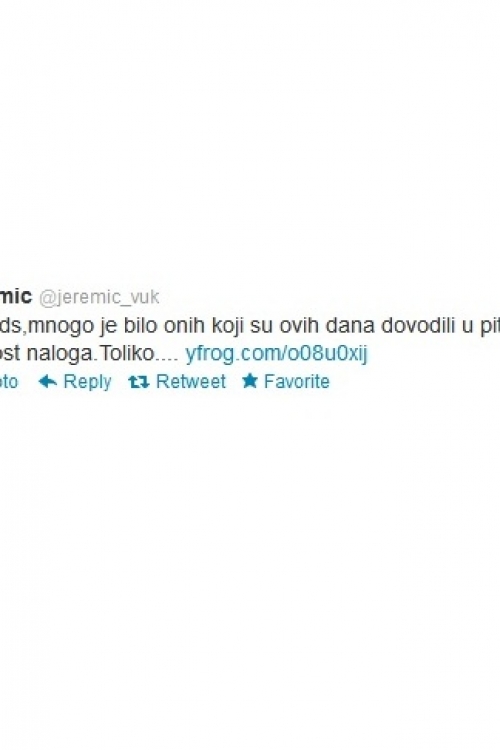Click the partial word "ds," starting the tweet
500x750 pixels.
(x=14, y=326)
